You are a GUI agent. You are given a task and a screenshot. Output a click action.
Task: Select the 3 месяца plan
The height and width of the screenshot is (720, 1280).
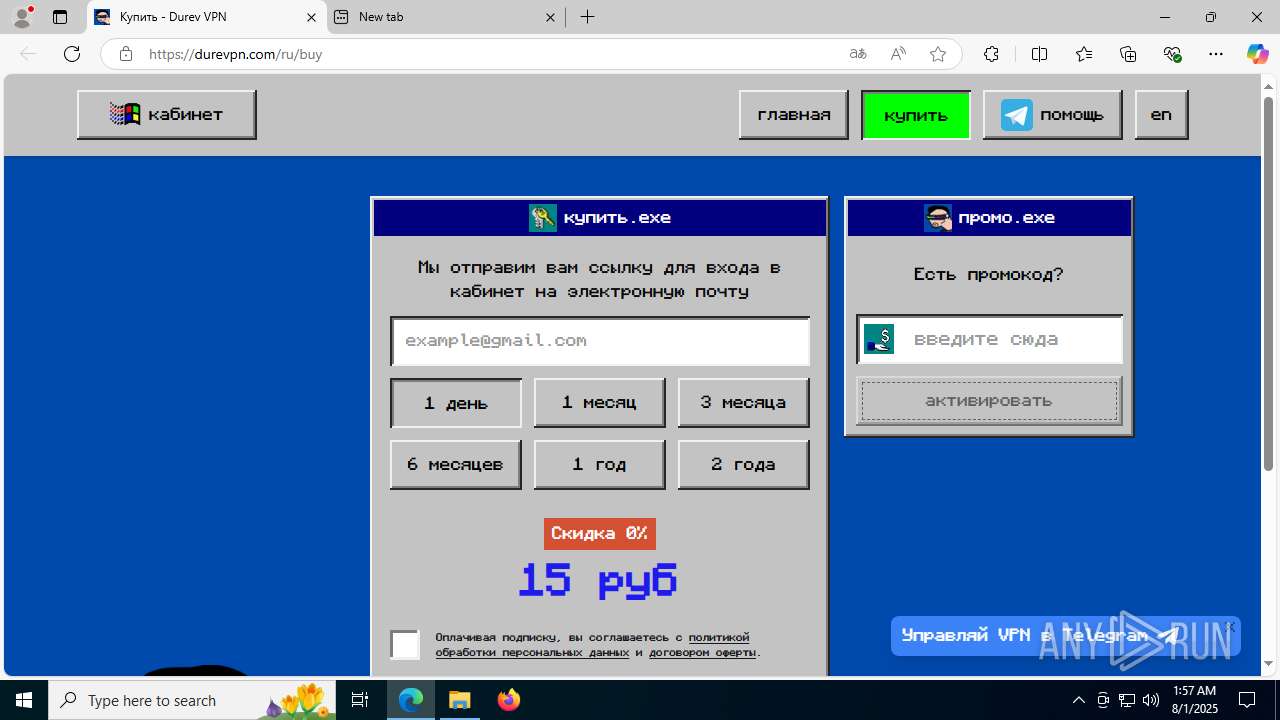click(x=743, y=403)
